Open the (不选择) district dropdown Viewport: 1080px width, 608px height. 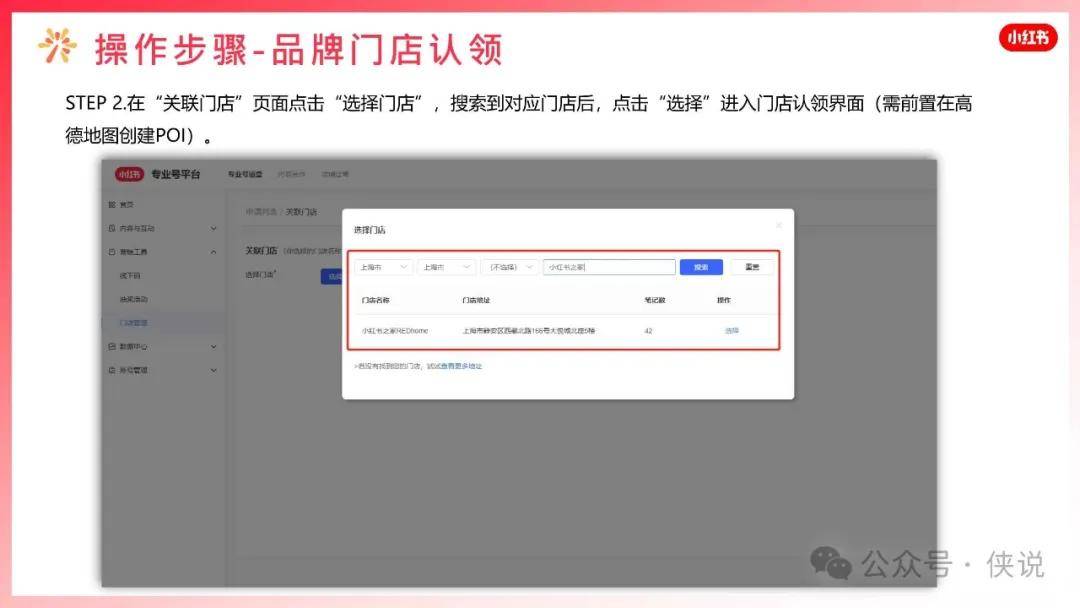(x=510, y=267)
